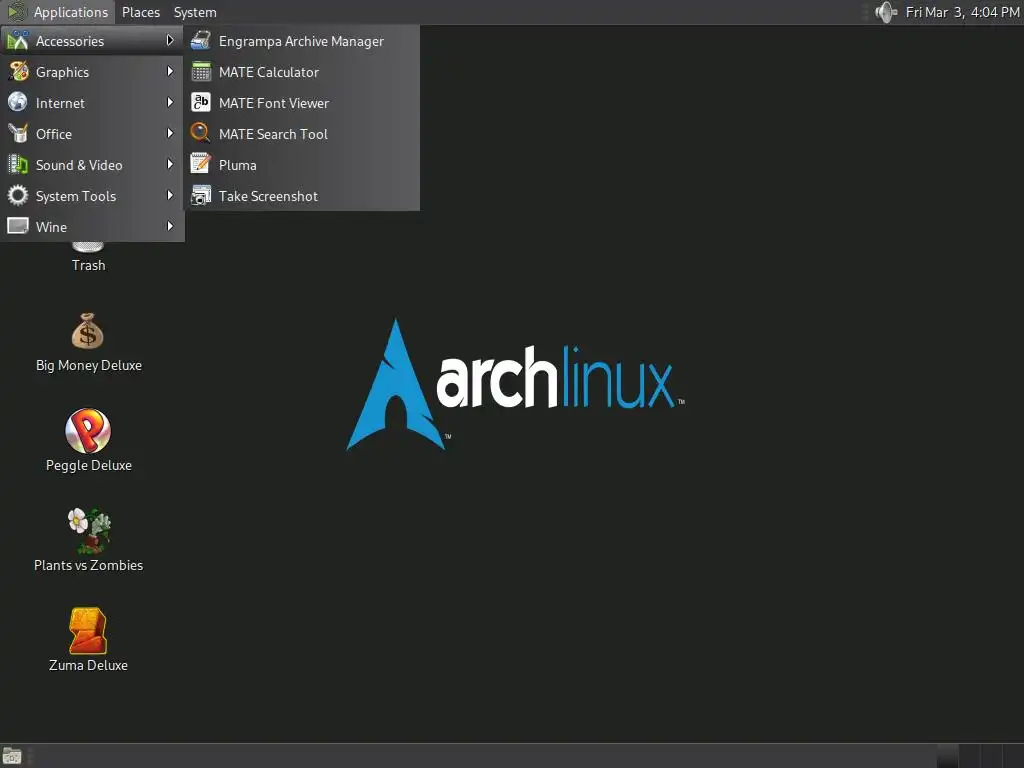Viewport: 1024px width, 768px height.
Task: Click the Internet globe icon
Action: tap(18, 103)
